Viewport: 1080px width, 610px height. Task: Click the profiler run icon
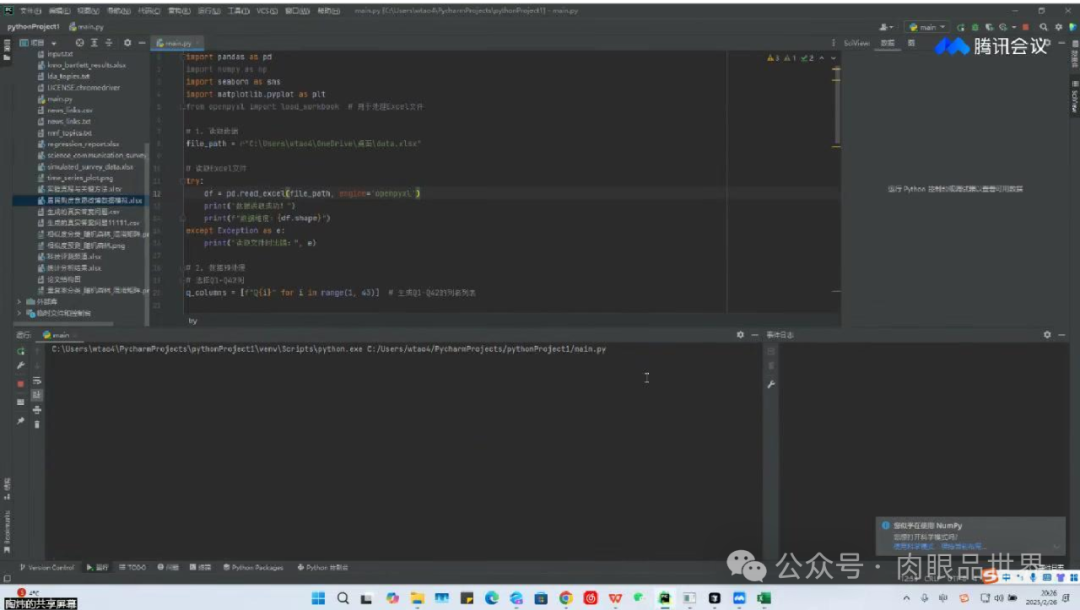coord(1004,27)
